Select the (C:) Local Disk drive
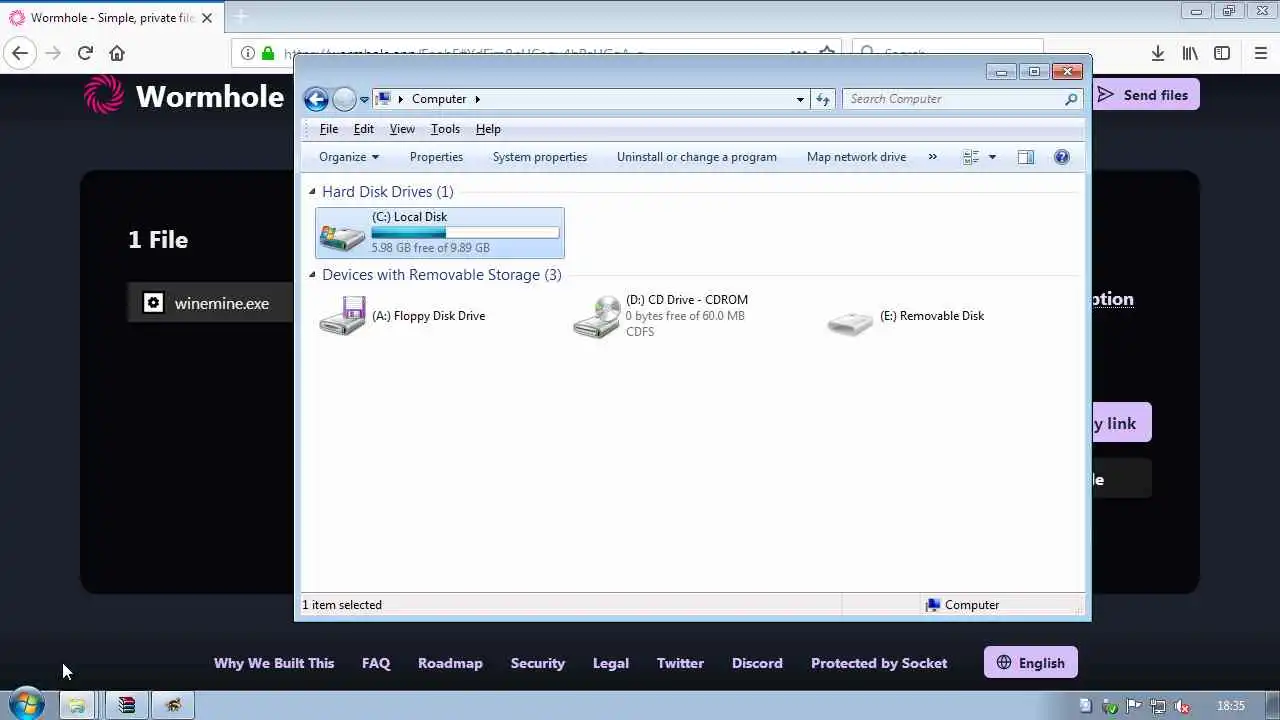 point(440,233)
